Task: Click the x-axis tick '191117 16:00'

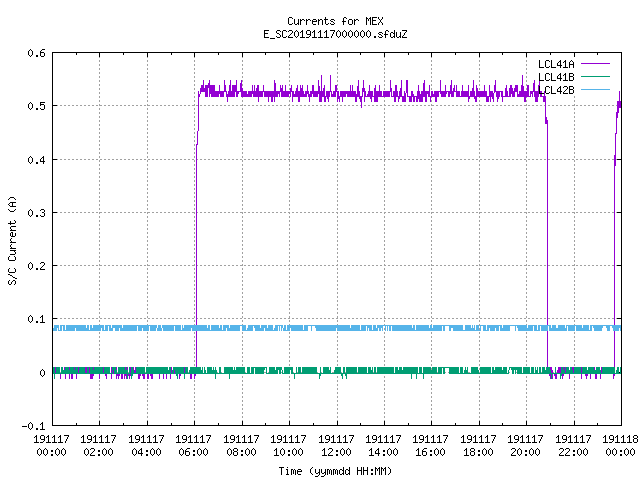Action: pos(431,446)
